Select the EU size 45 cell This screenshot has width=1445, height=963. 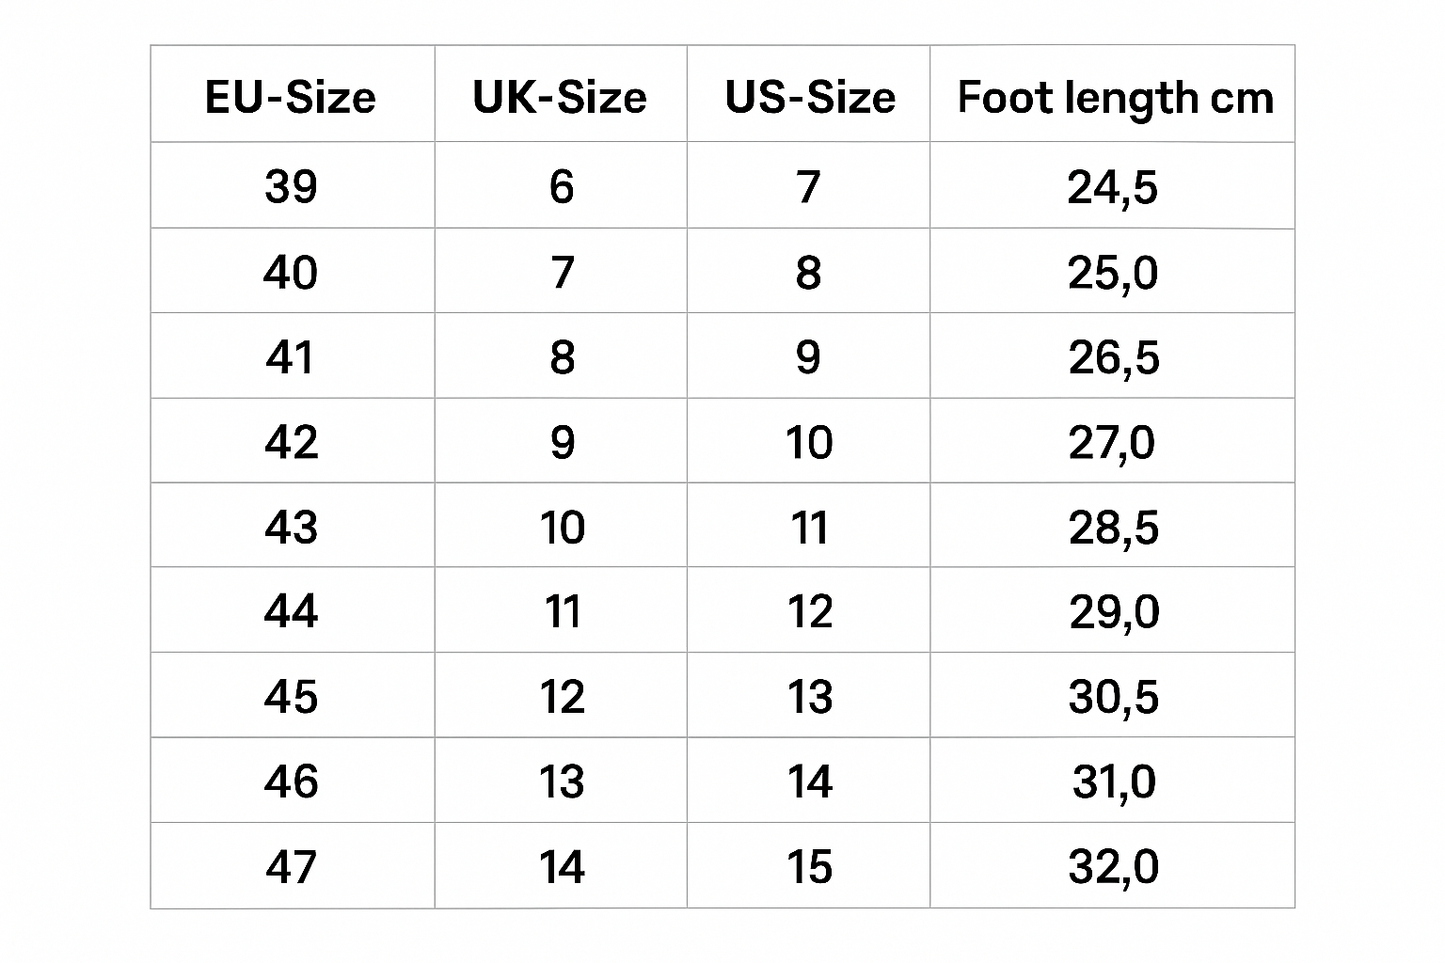click(x=291, y=697)
